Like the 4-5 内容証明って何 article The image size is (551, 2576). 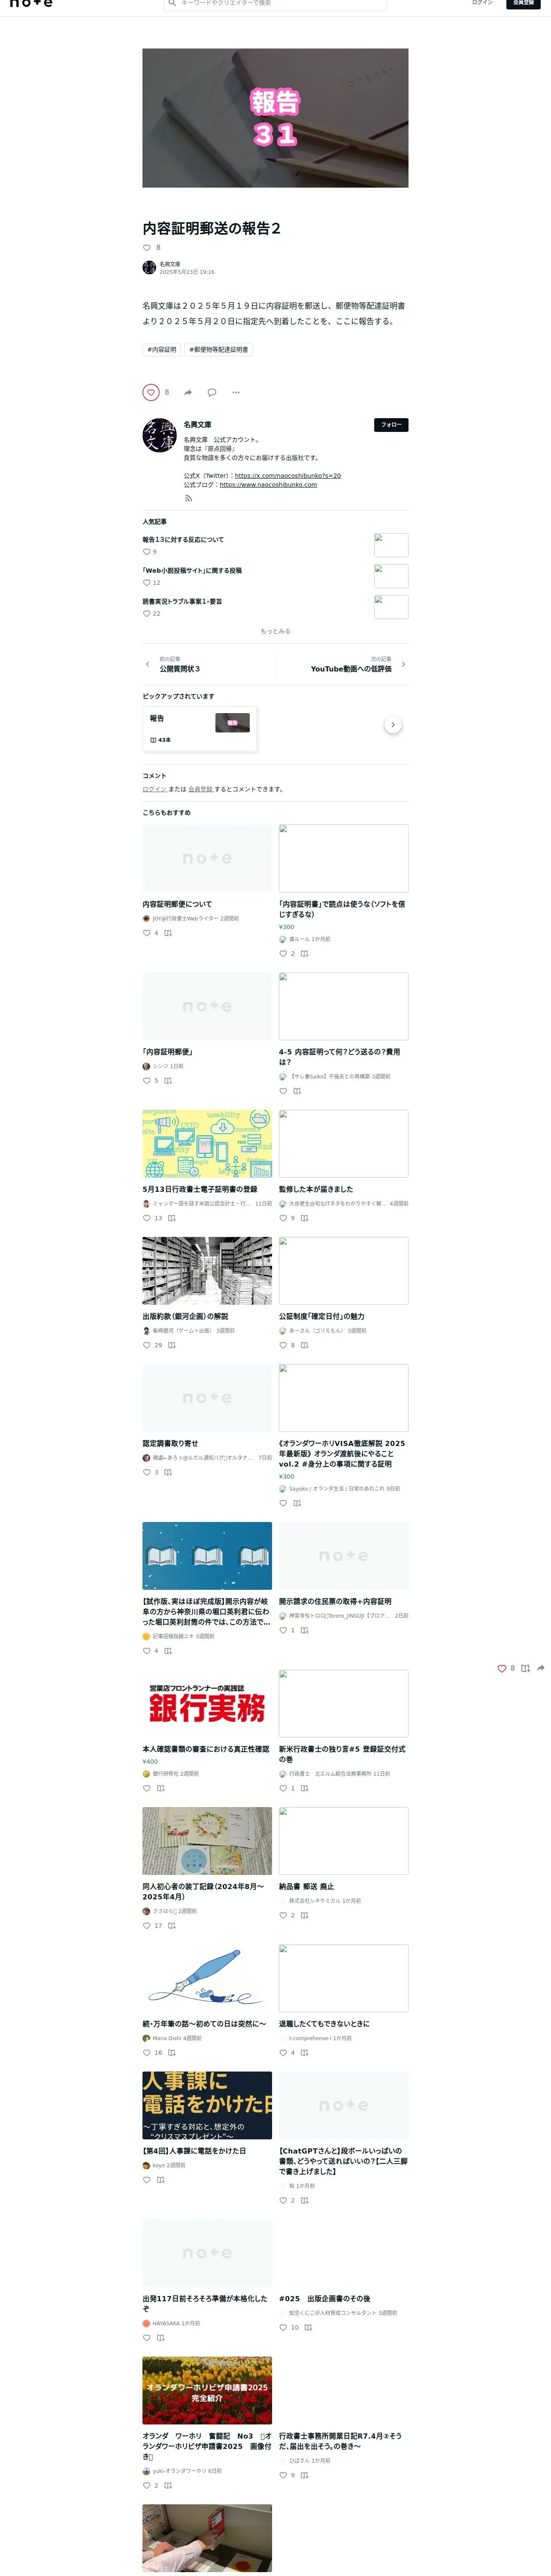[x=283, y=1091]
